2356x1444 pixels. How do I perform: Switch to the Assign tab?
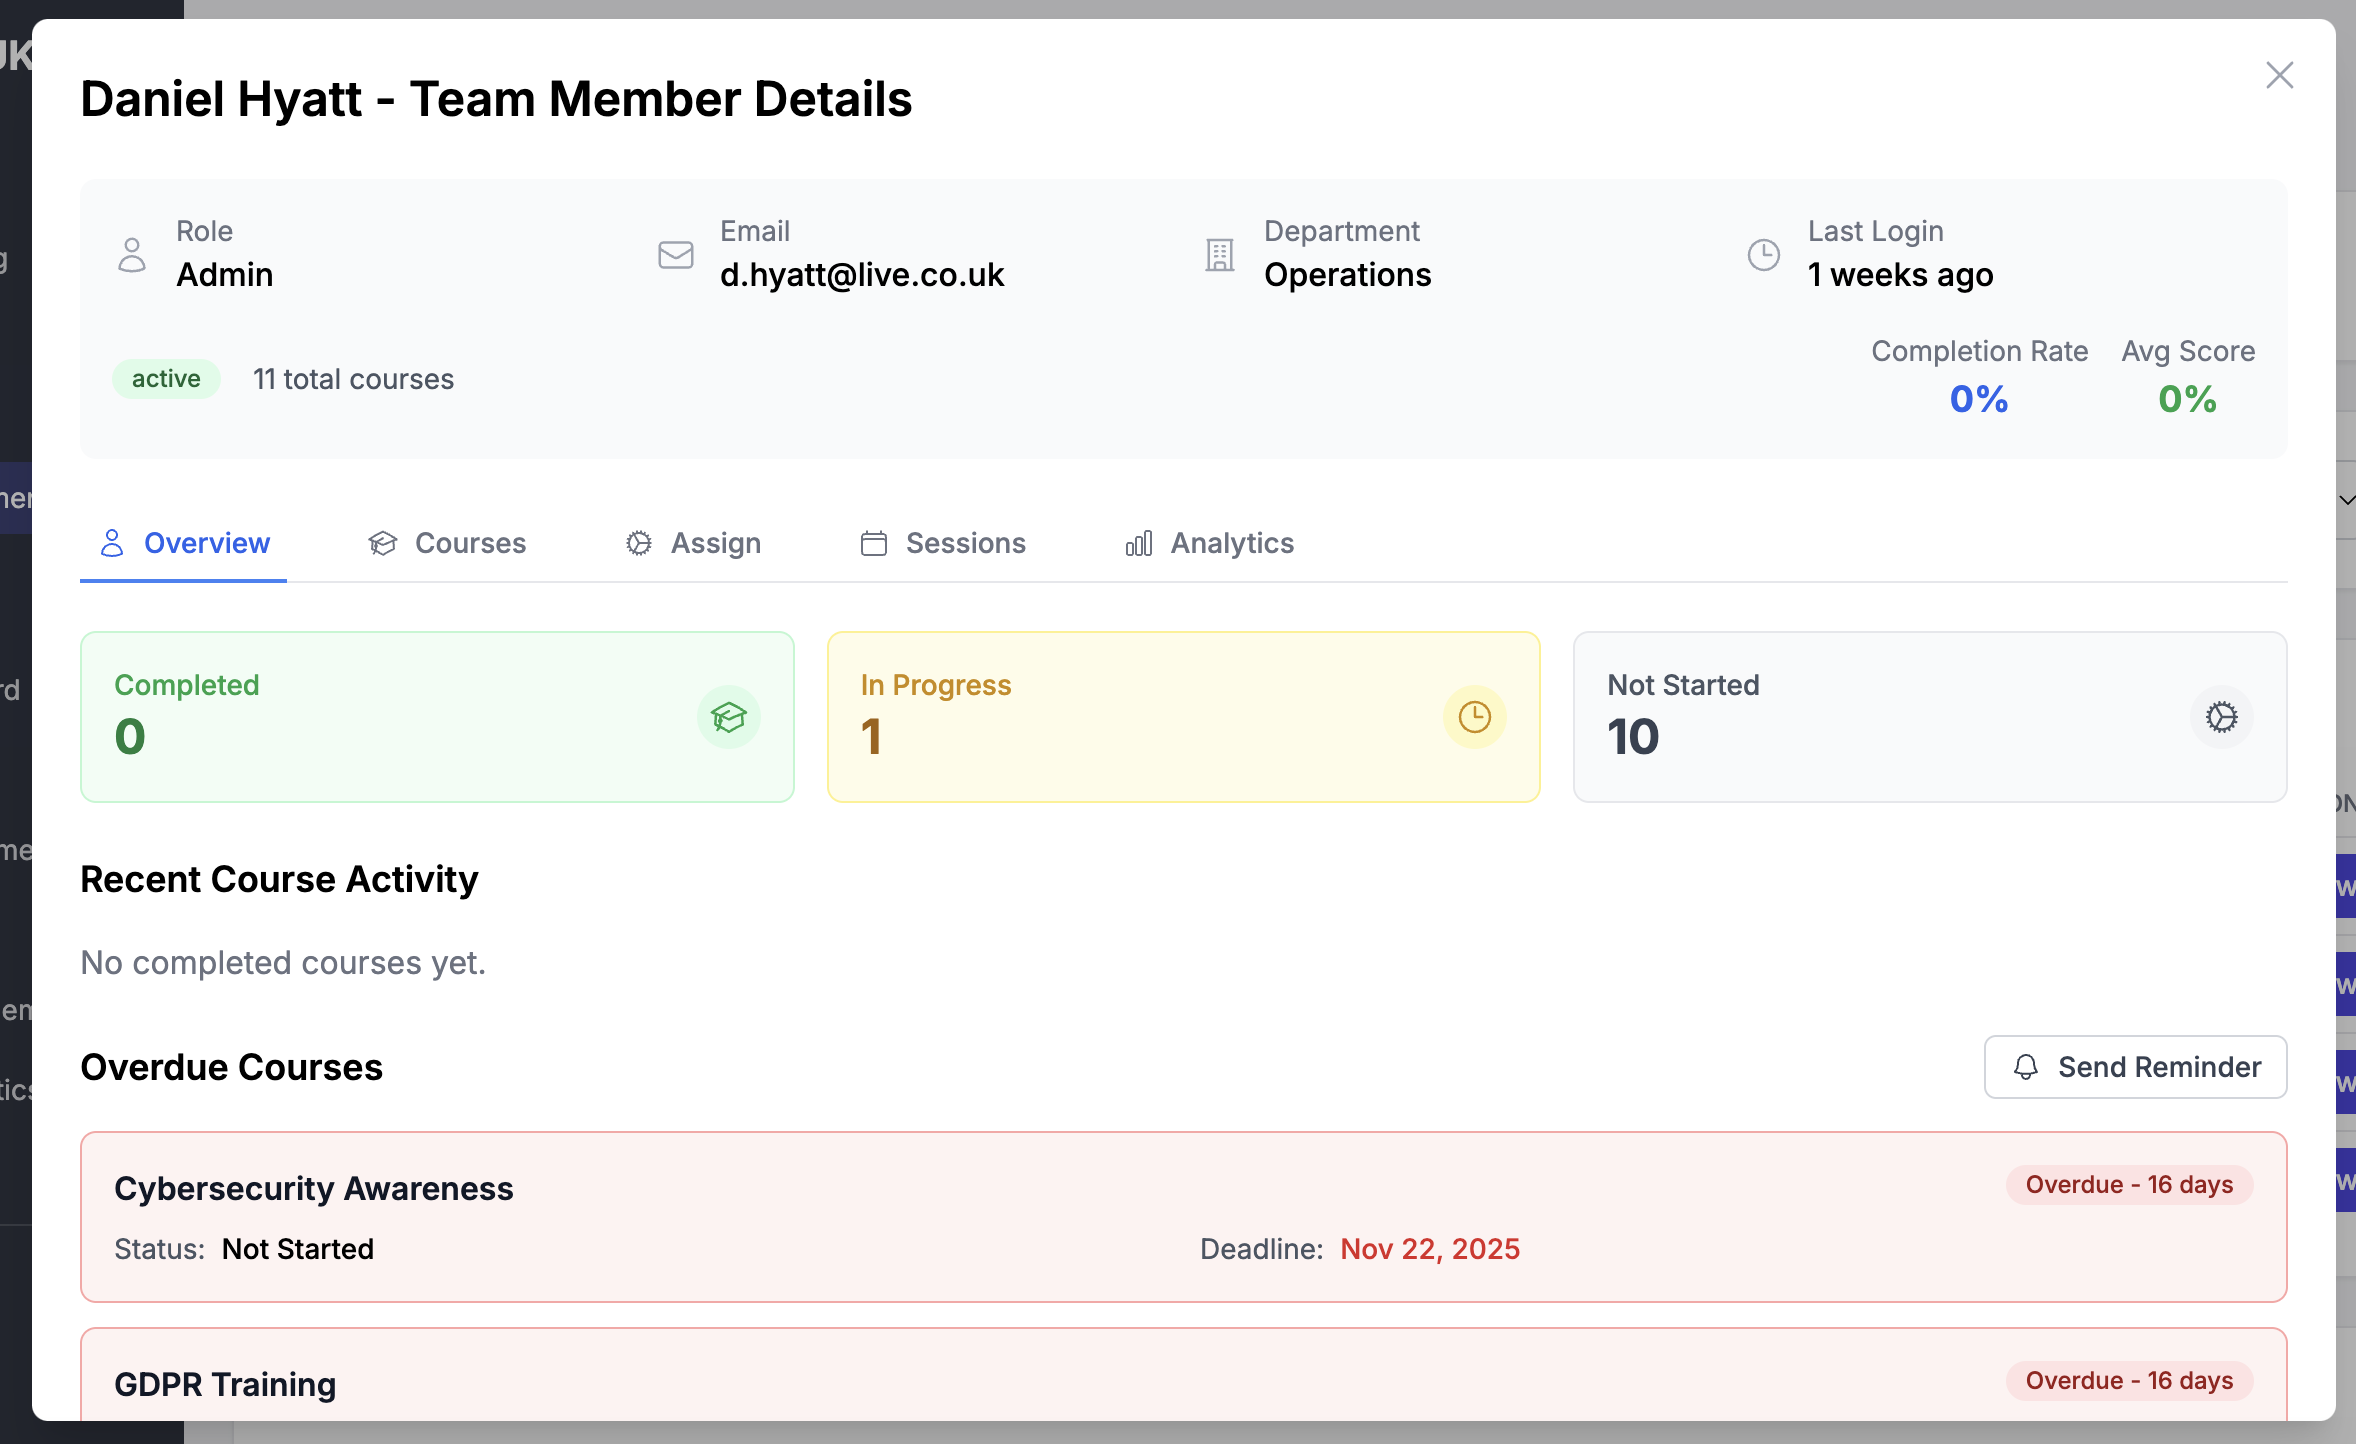pyautogui.click(x=715, y=543)
